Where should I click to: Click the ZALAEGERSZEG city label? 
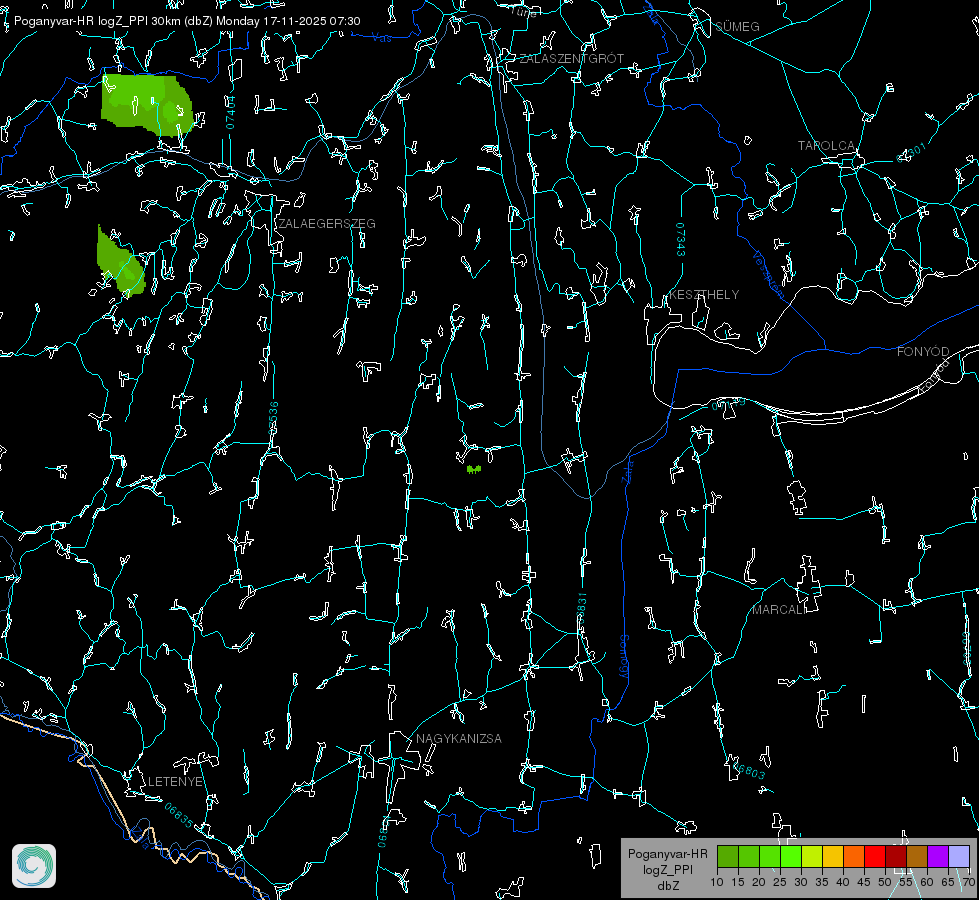point(327,224)
